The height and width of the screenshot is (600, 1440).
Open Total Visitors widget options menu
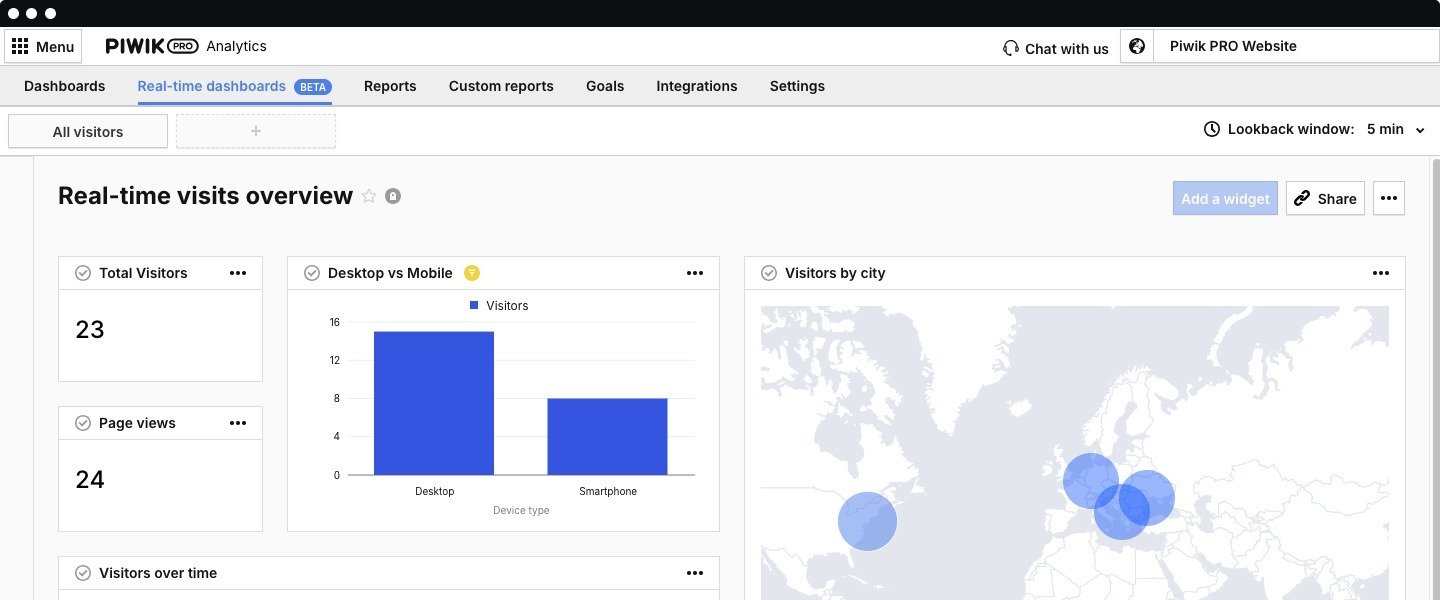[x=237, y=273]
